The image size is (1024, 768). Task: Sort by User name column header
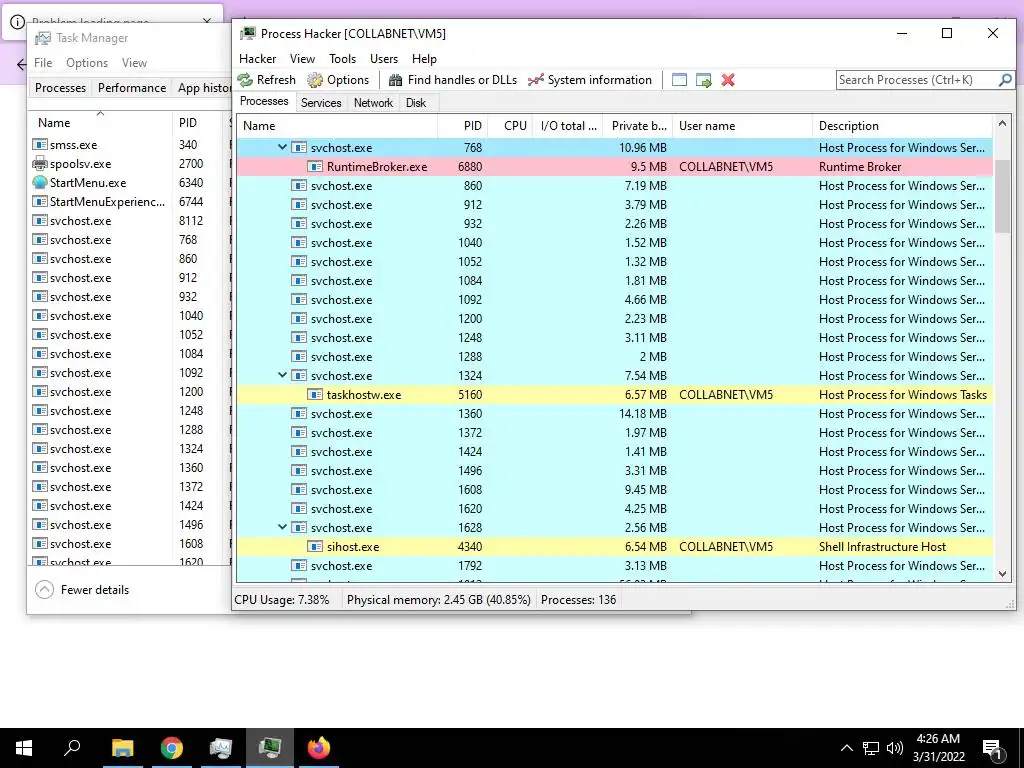(743, 126)
